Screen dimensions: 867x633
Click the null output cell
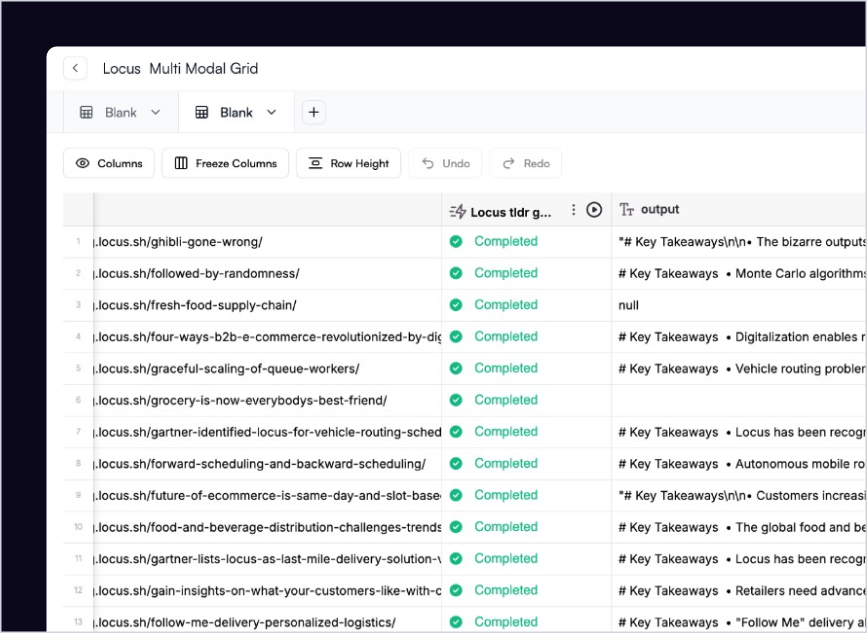(739, 305)
